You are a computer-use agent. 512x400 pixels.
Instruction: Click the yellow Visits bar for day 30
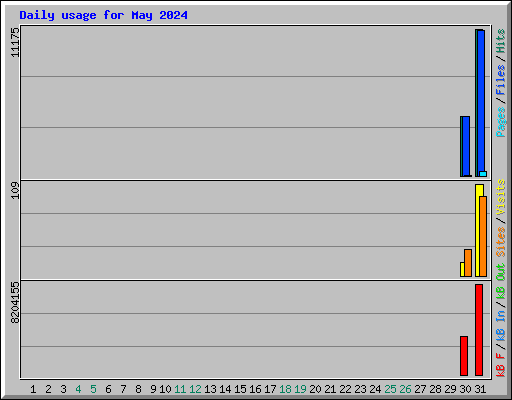click(462, 269)
